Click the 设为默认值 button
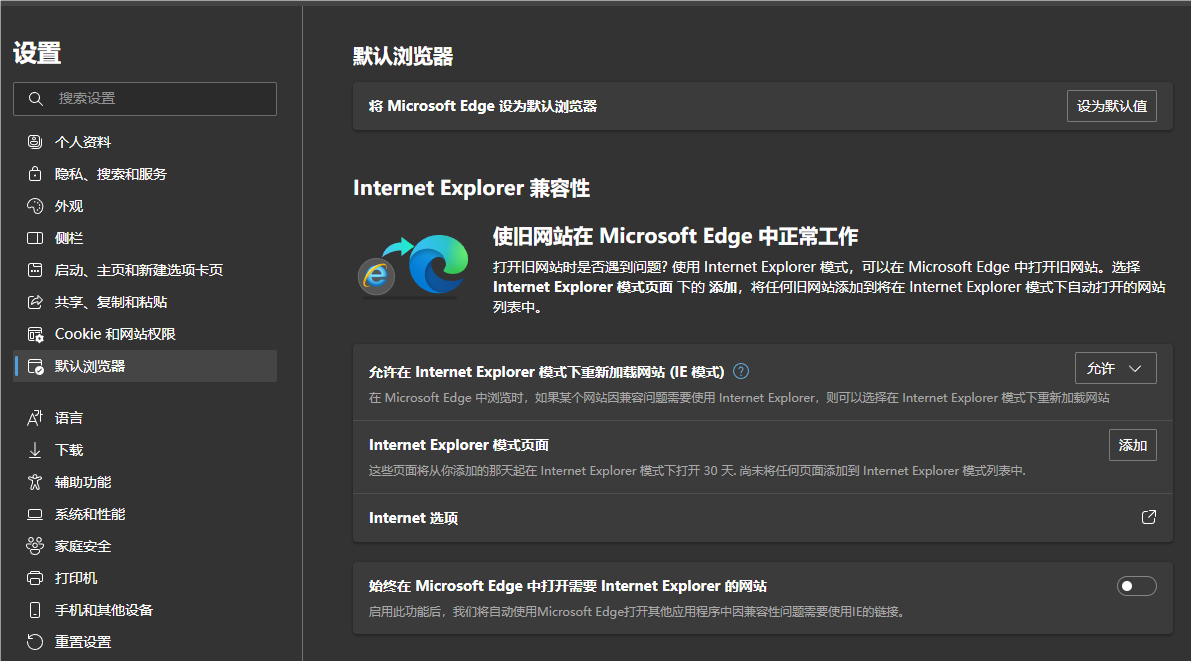 click(x=1111, y=106)
